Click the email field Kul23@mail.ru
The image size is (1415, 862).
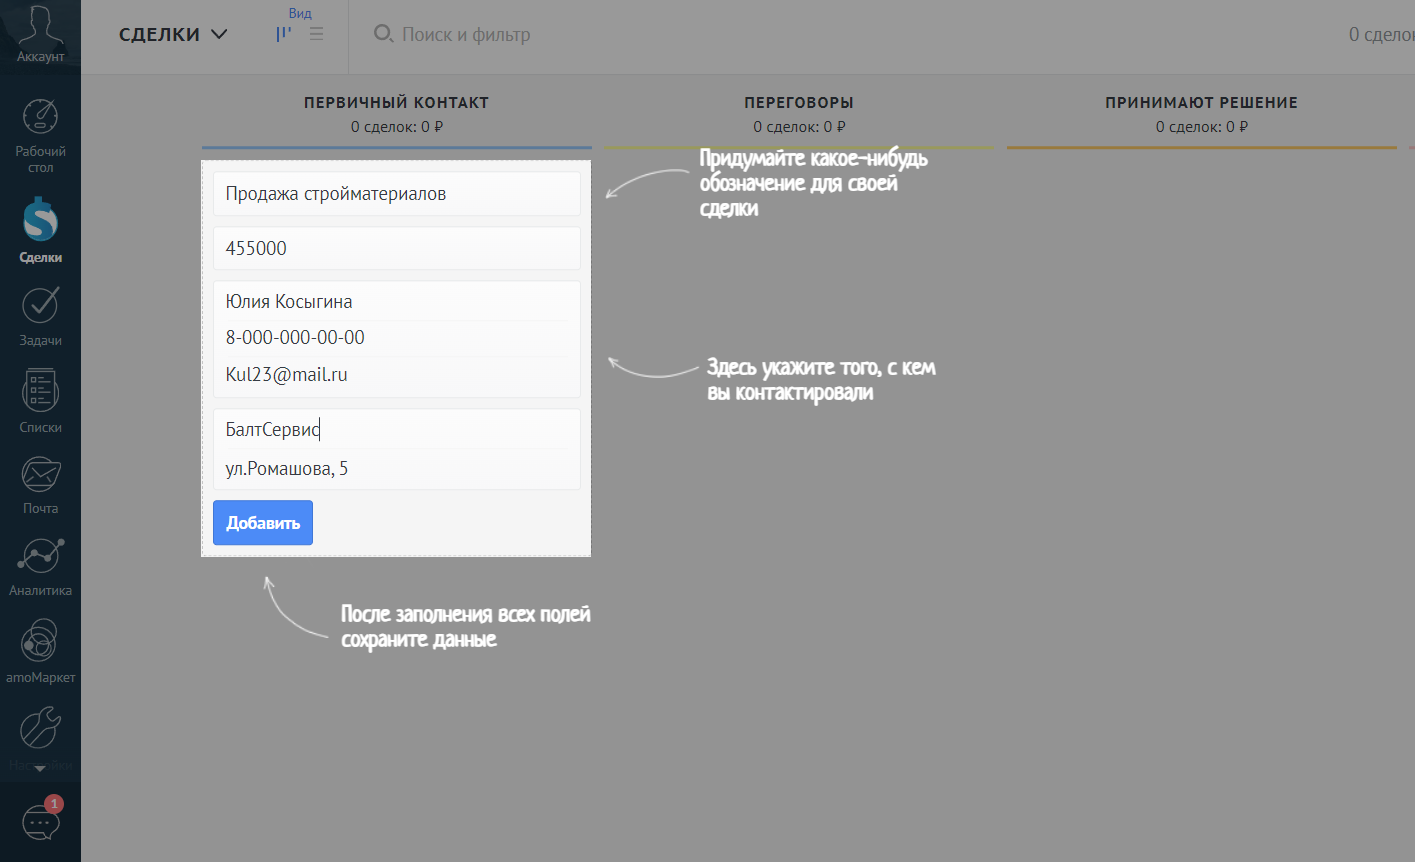coord(396,376)
